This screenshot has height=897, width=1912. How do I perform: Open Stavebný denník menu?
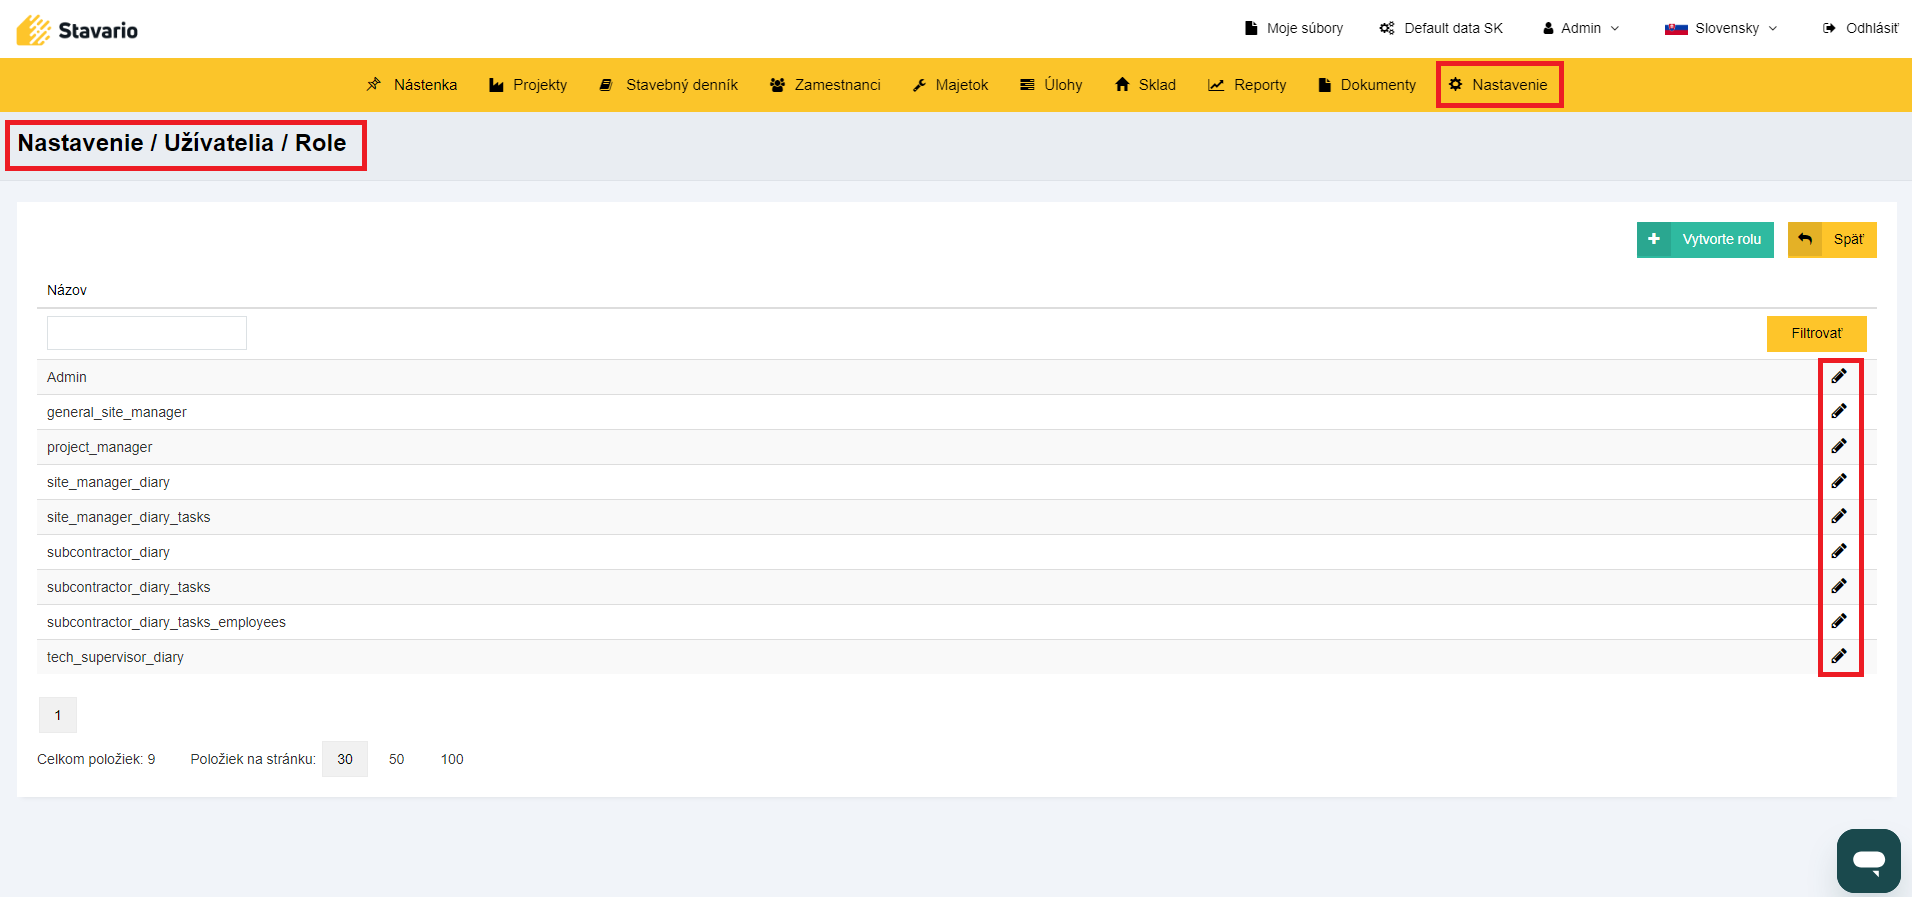(668, 85)
